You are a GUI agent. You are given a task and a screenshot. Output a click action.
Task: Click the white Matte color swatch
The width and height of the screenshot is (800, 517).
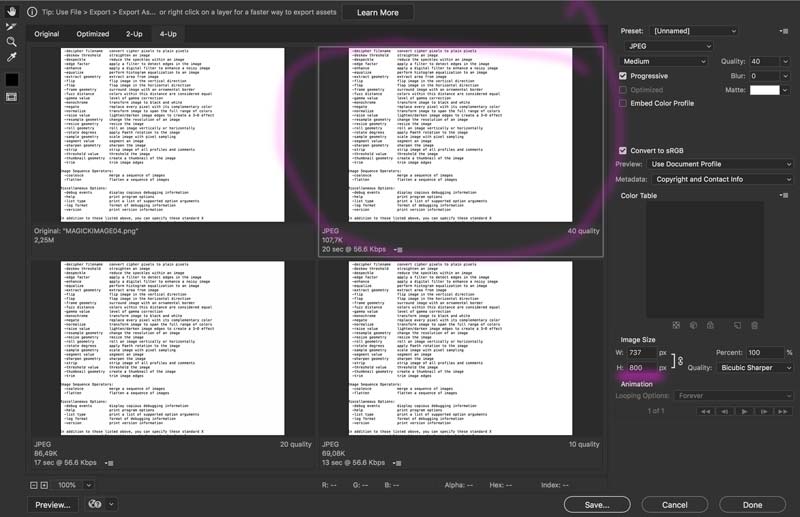pyautogui.click(x=764, y=90)
